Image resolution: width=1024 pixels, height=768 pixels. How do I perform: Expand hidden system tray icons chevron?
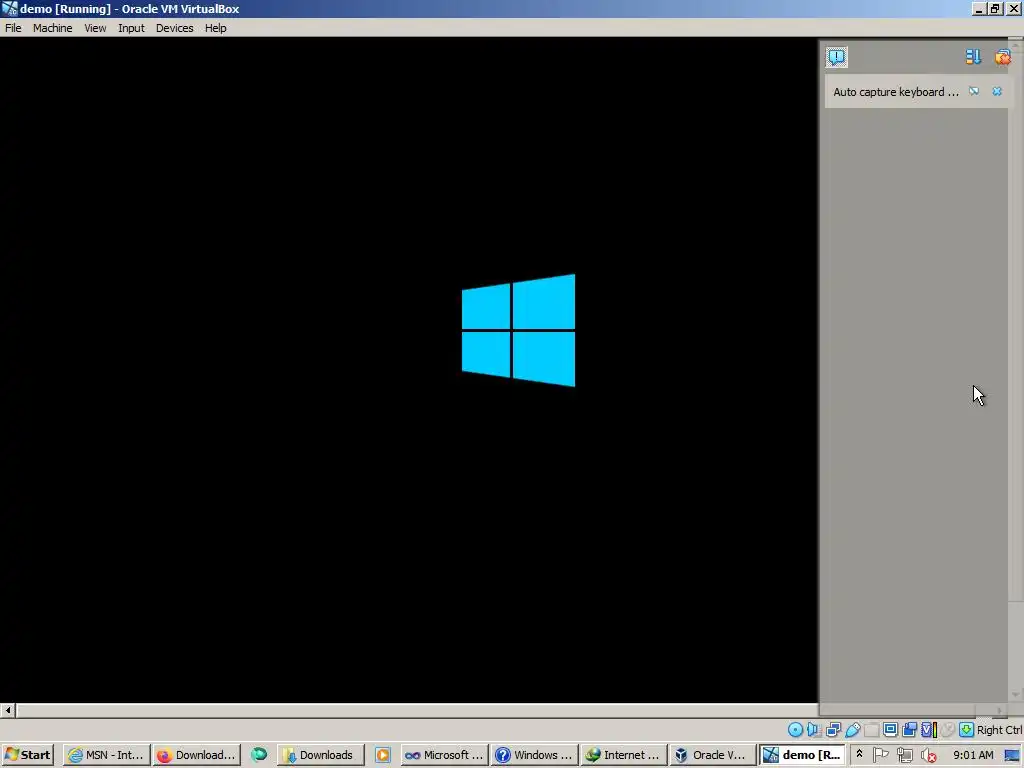pyautogui.click(x=859, y=754)
